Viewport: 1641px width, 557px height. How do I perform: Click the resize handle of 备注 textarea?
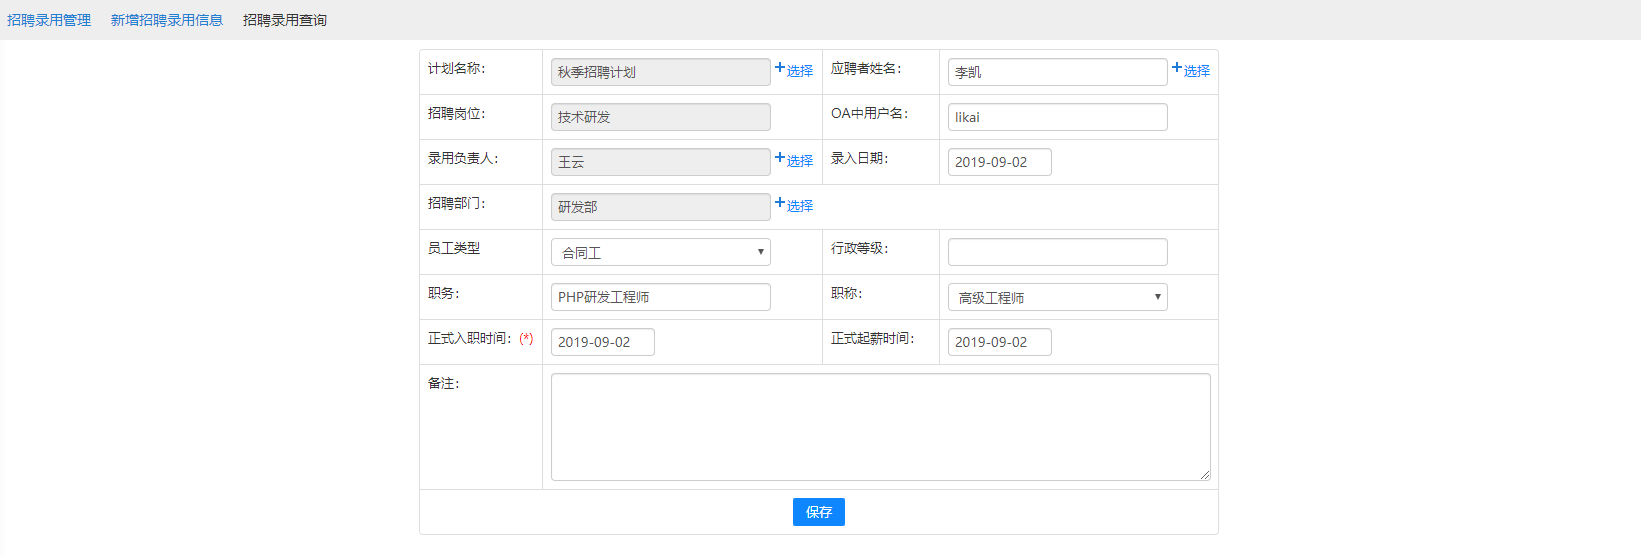(x=1205, y=475)
